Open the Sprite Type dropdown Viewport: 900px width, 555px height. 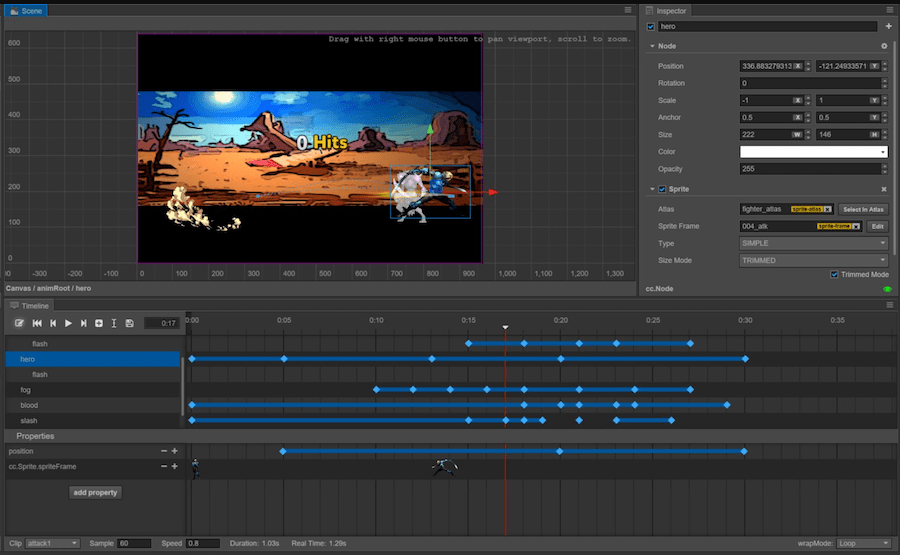pyautogui.click(x=813, y=243)
